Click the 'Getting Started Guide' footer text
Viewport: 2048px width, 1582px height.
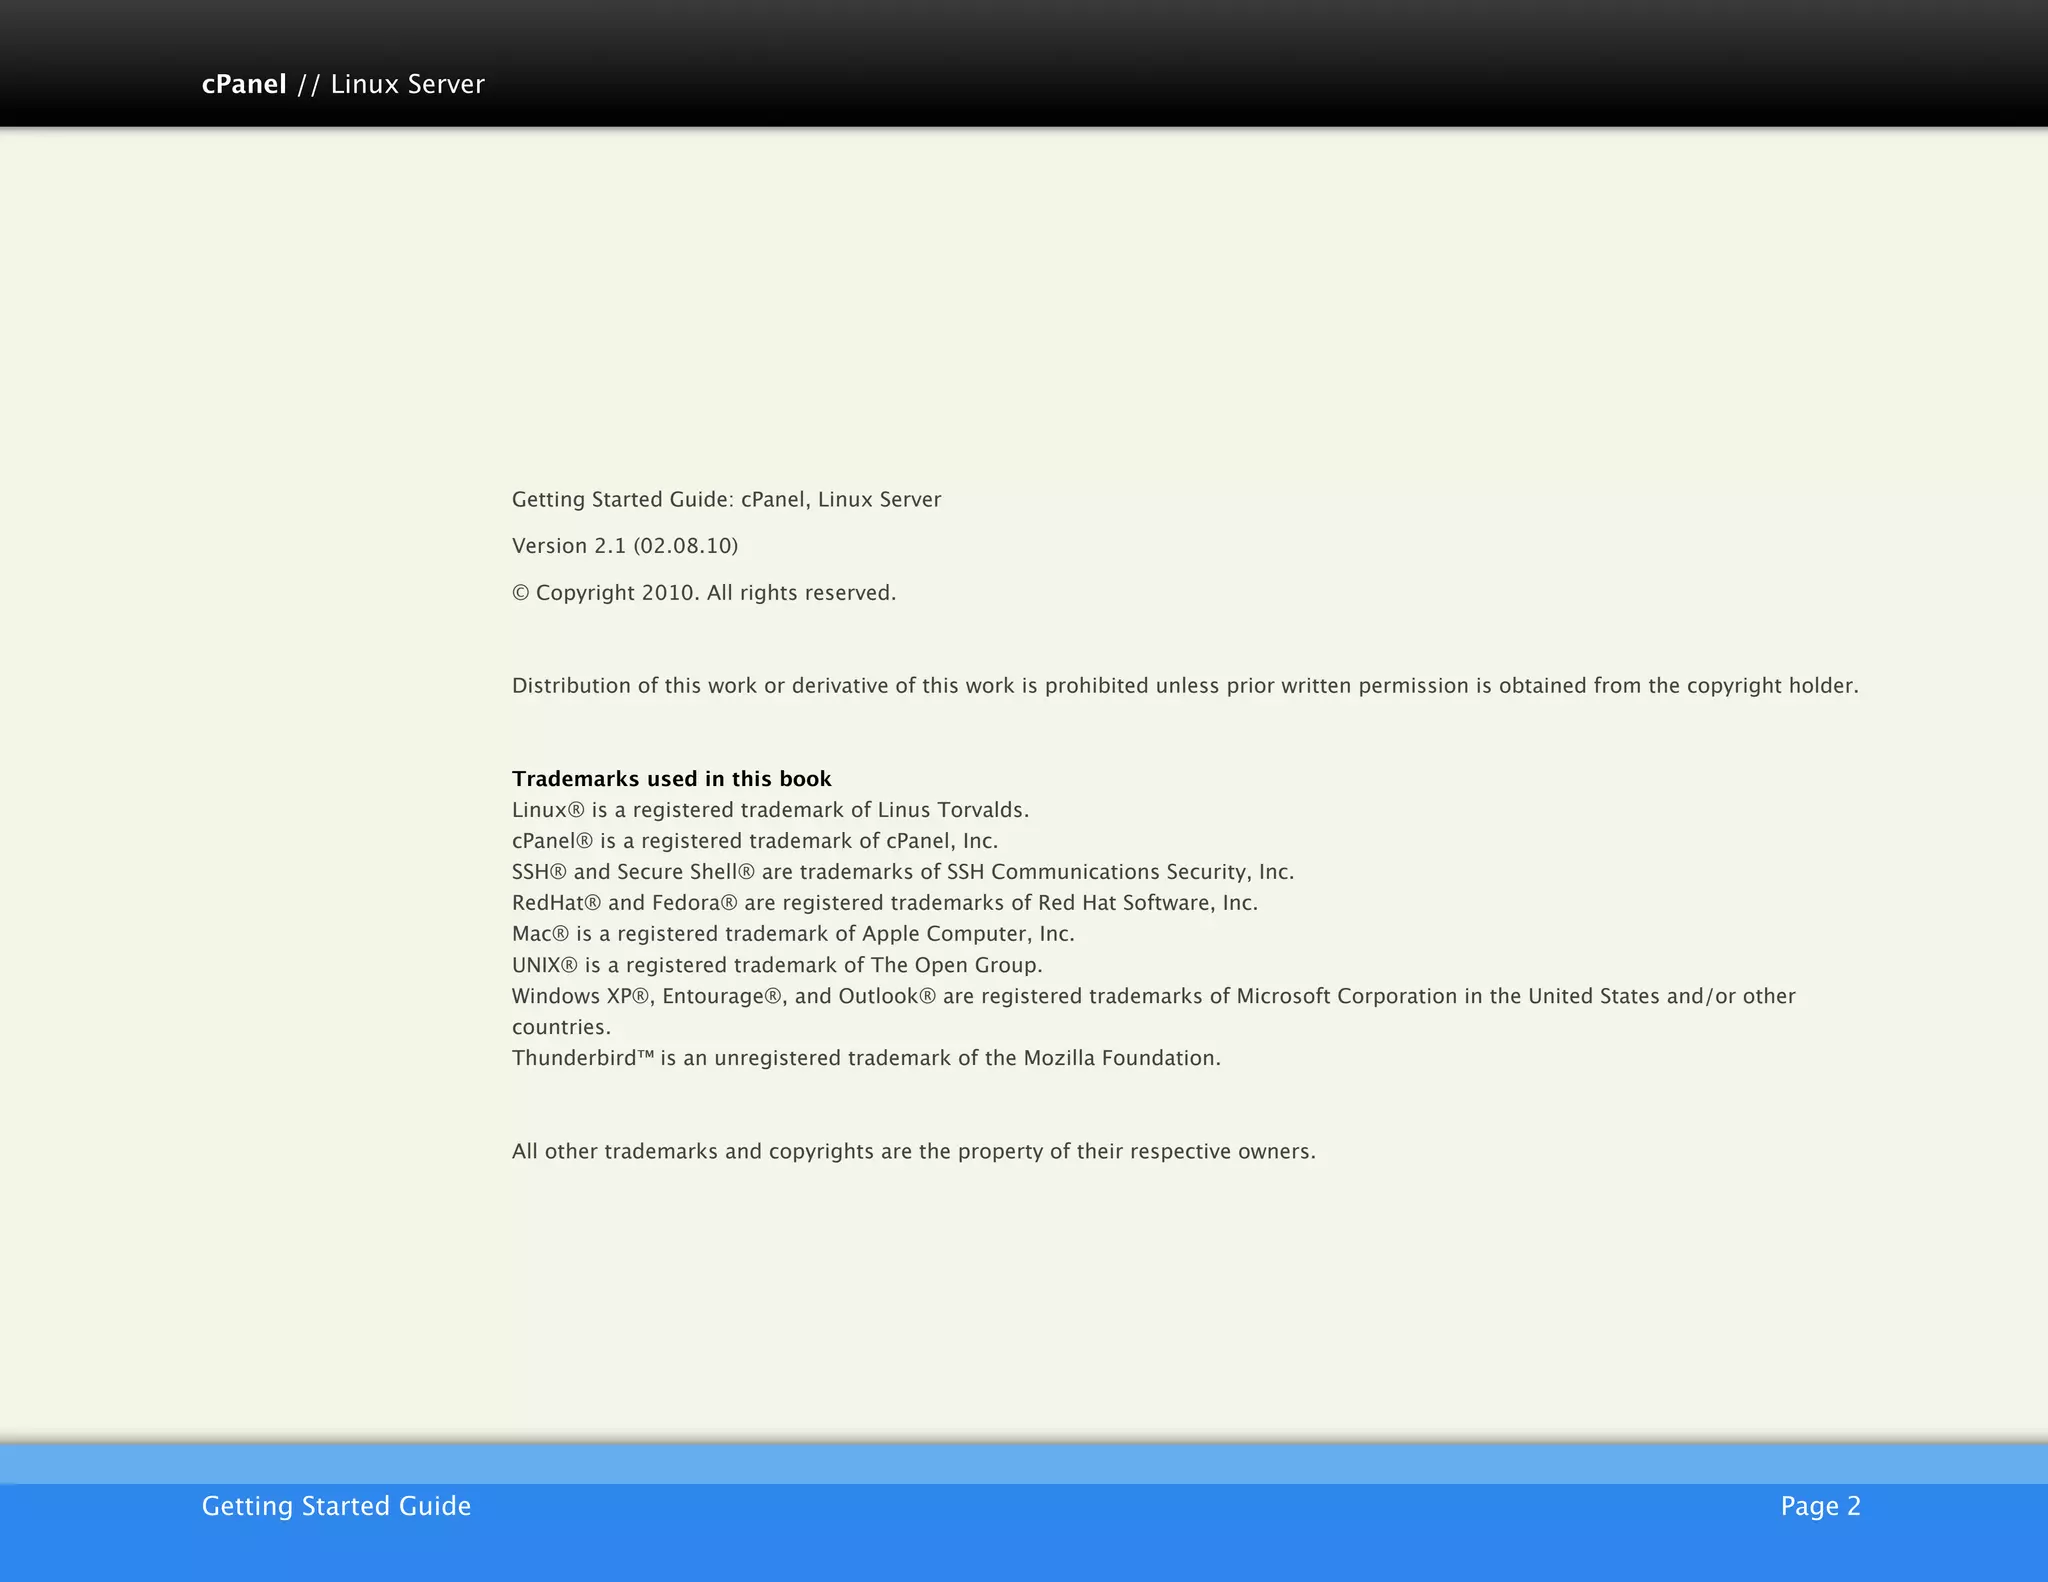click(336, 1506)
